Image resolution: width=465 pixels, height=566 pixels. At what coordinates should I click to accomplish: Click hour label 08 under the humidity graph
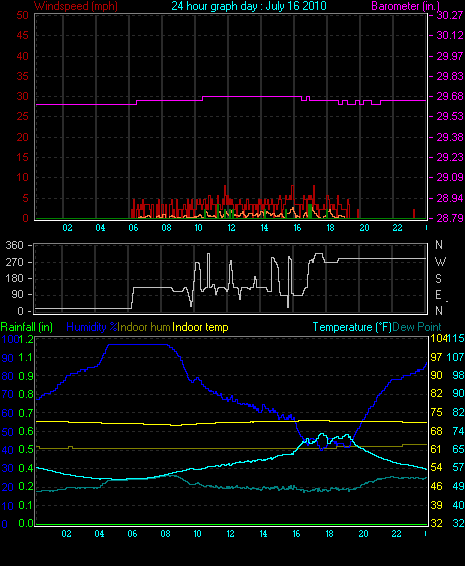tap(165, 534)
